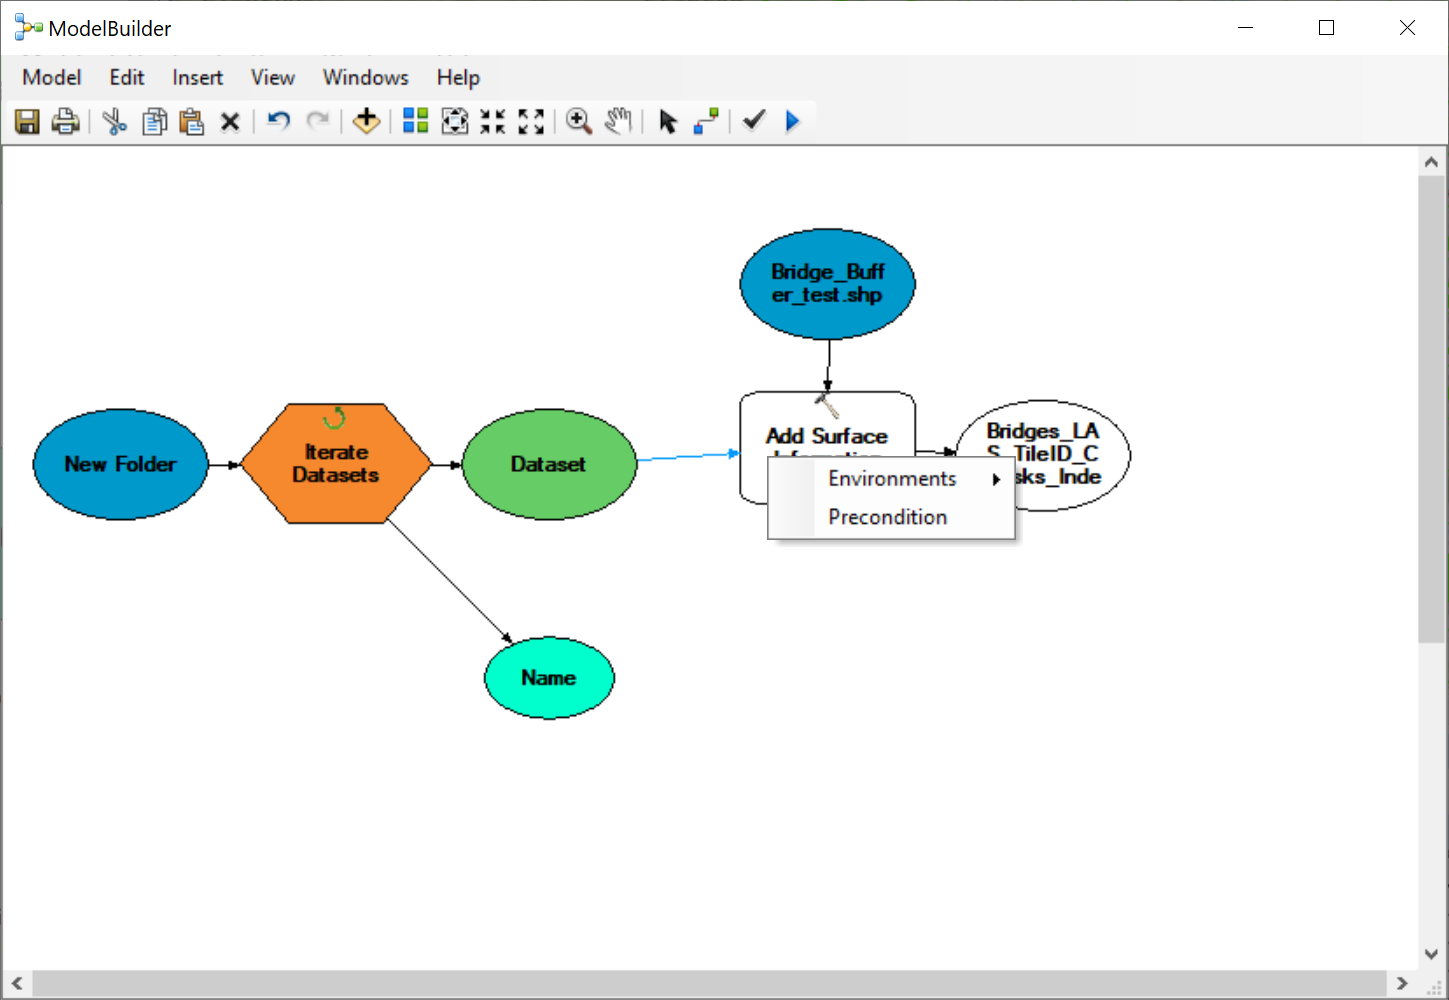This screenshot has height=1000, width=1449.
Task: Click the vertical scrollbar down arrow
Action: pos(1431,955)
